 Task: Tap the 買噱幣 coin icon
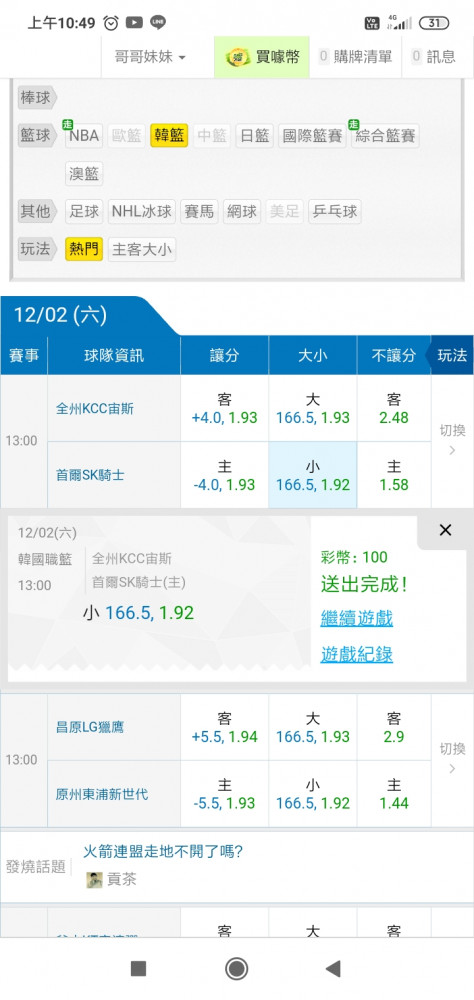[237, 57]
